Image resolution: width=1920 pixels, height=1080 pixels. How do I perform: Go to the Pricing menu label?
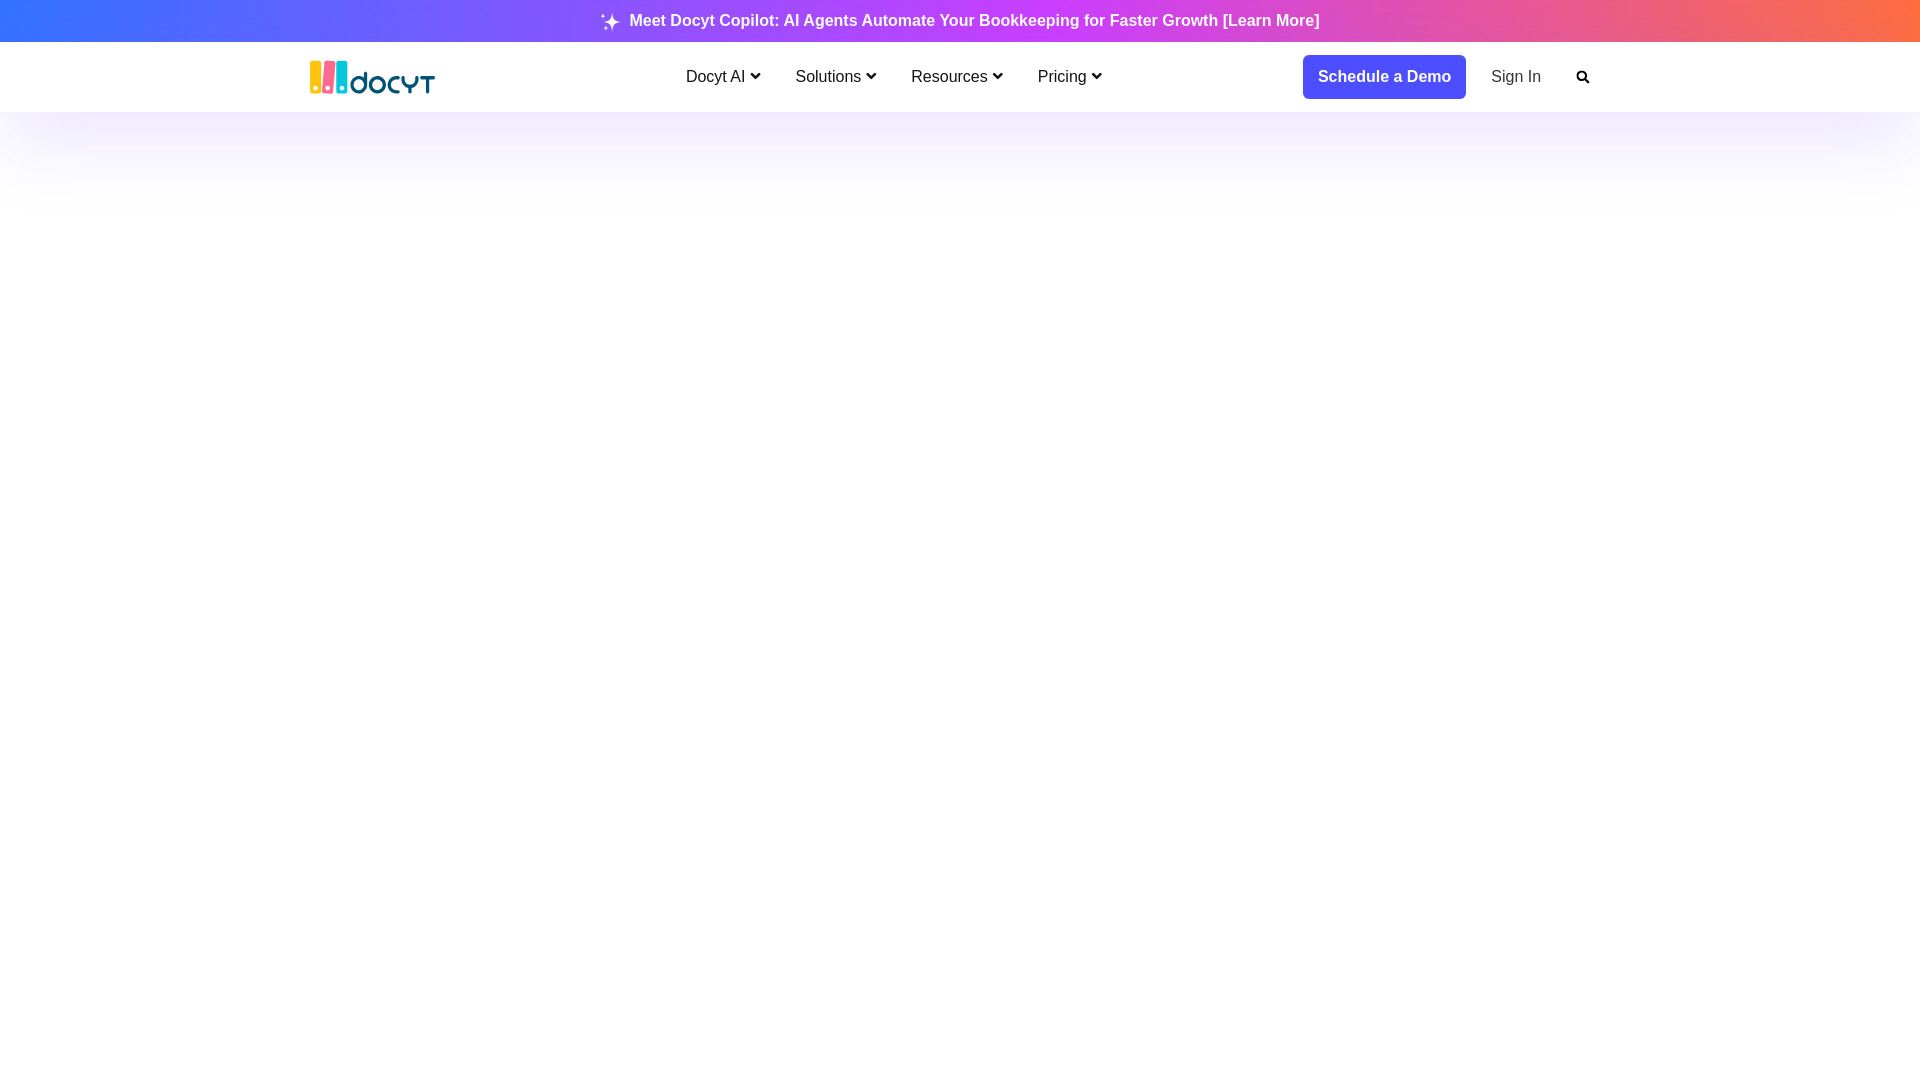click(1061, 77)
